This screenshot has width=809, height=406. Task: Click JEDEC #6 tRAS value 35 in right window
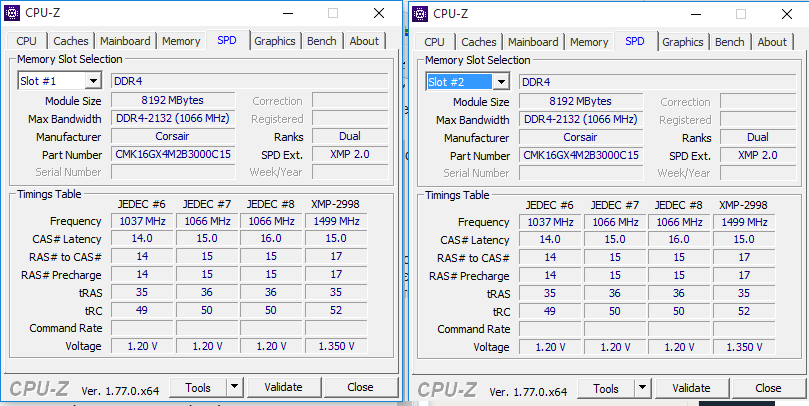coord(551,294)
